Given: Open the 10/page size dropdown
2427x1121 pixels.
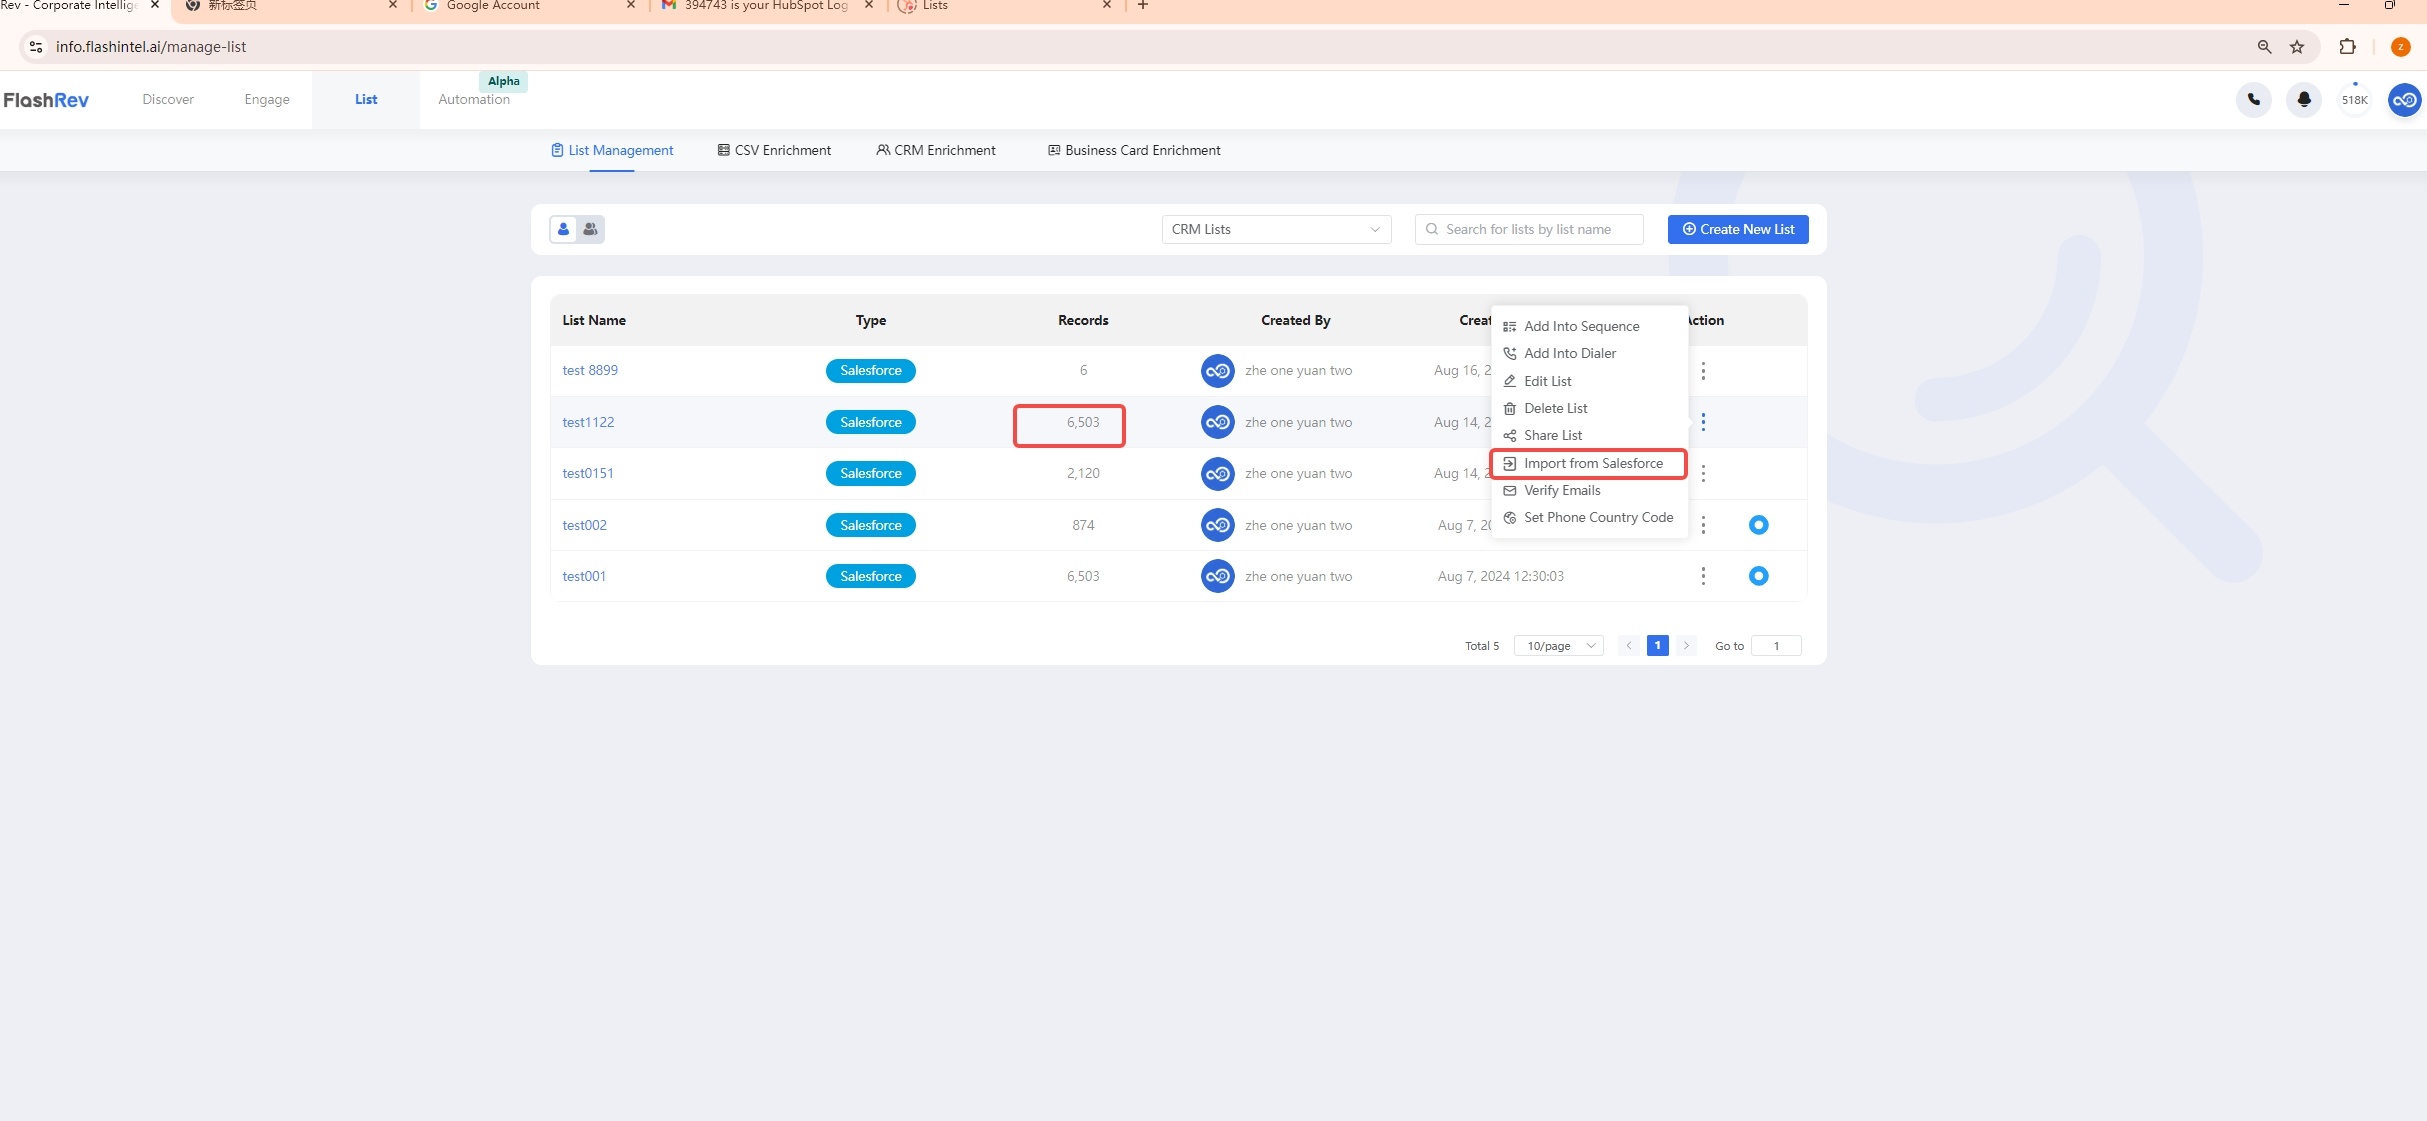Looking at the screenshot, I should pos(1558,646).
